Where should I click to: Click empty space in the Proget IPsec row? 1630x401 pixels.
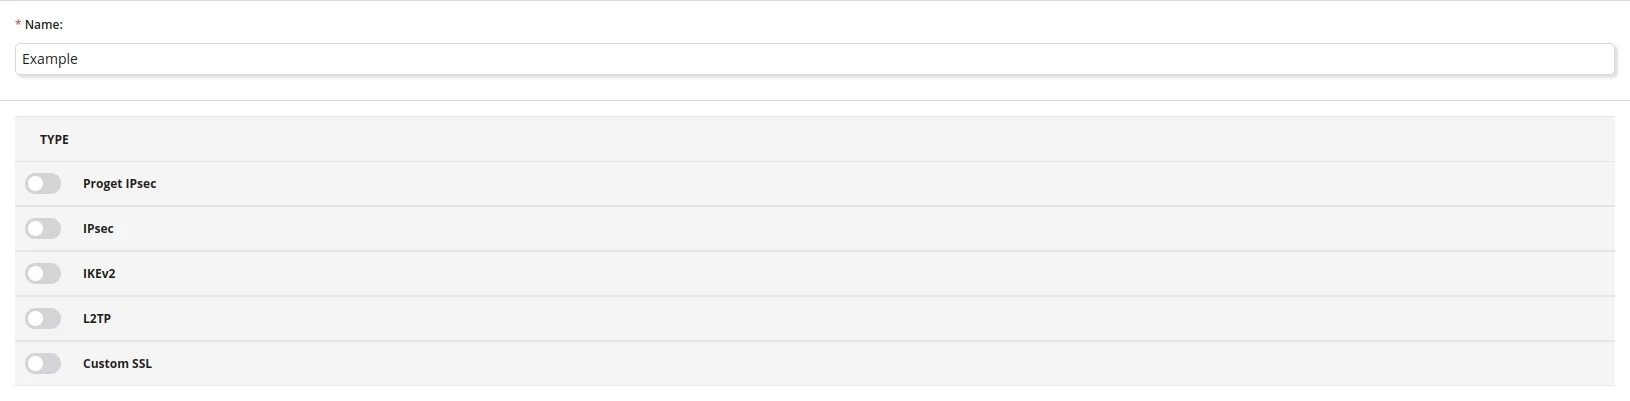click(880, 184)
